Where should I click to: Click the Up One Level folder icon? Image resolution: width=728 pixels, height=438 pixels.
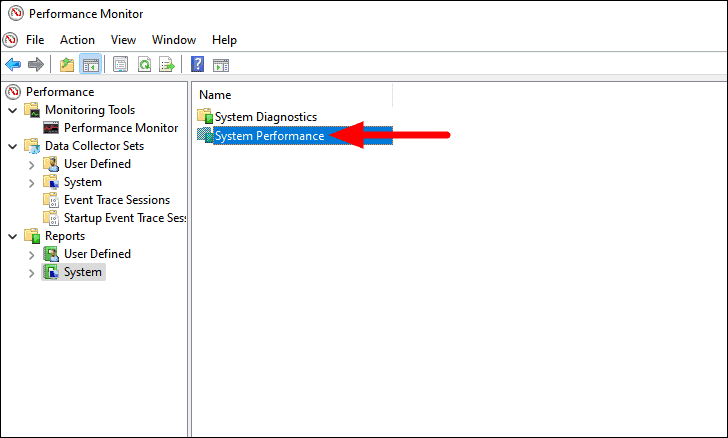(67, 65)
